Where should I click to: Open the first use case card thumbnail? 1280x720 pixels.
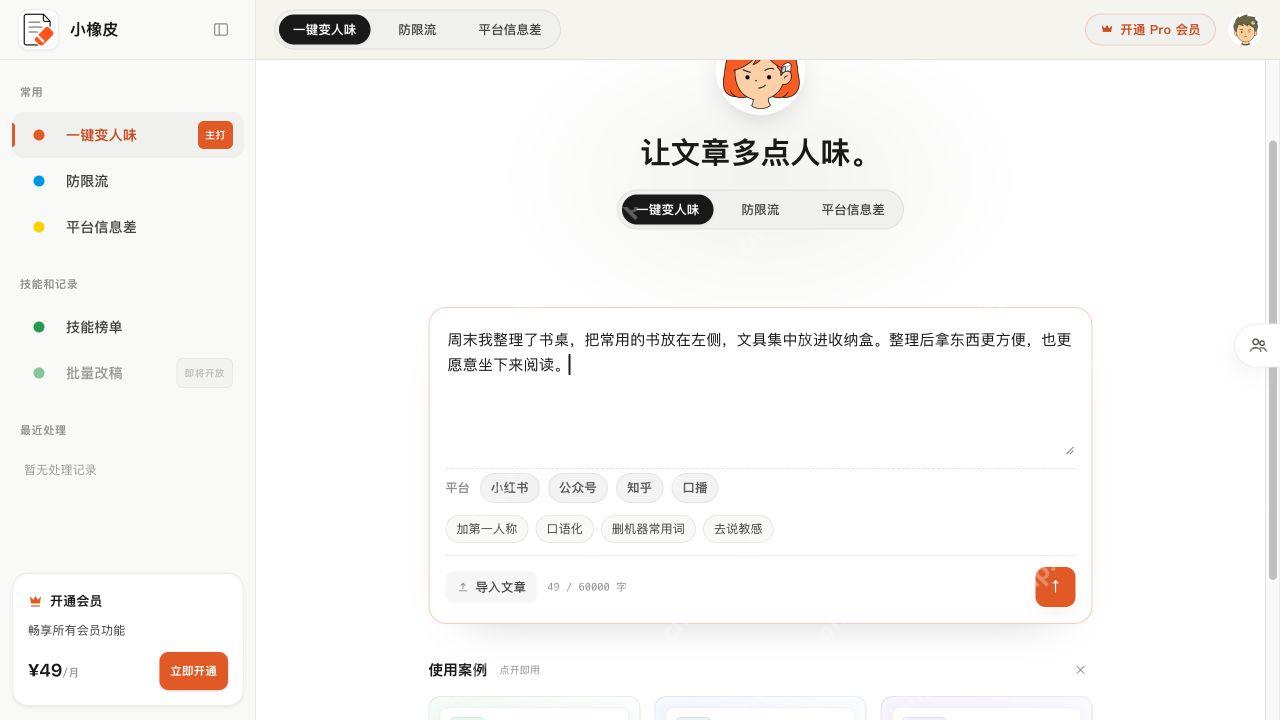coord(534,709)
